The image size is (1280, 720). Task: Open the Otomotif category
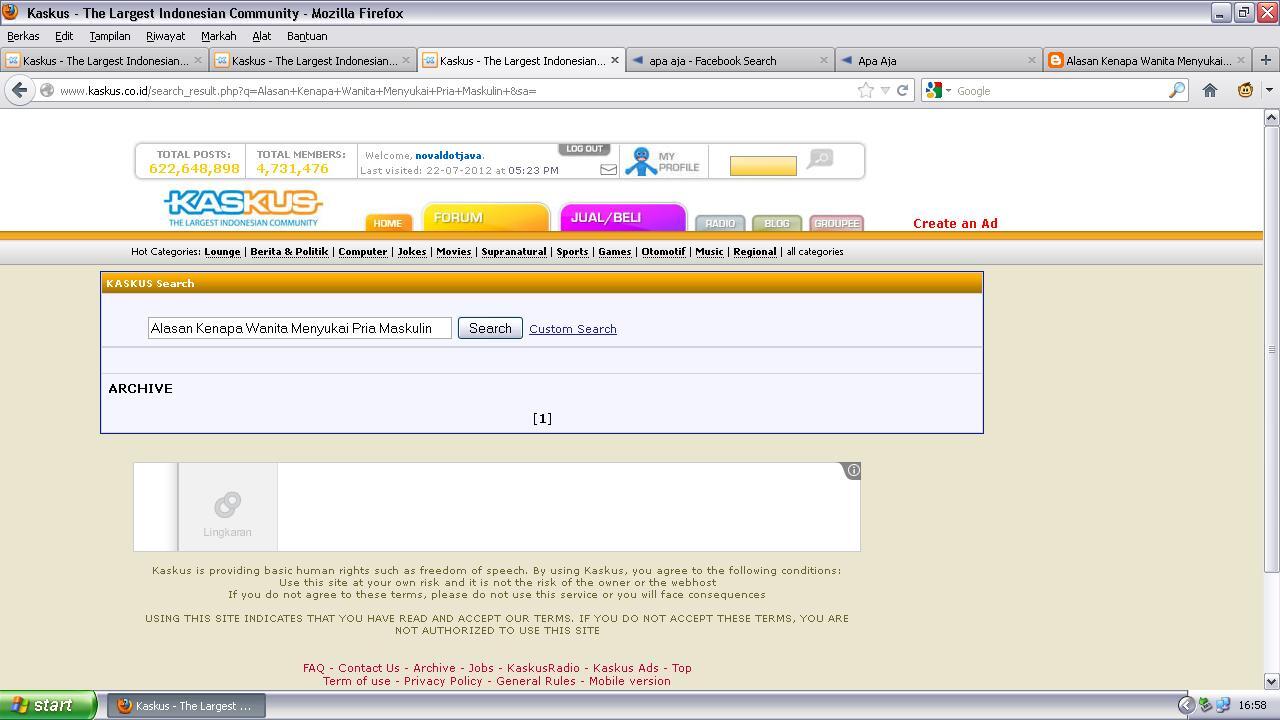click(x=663, y=252)
